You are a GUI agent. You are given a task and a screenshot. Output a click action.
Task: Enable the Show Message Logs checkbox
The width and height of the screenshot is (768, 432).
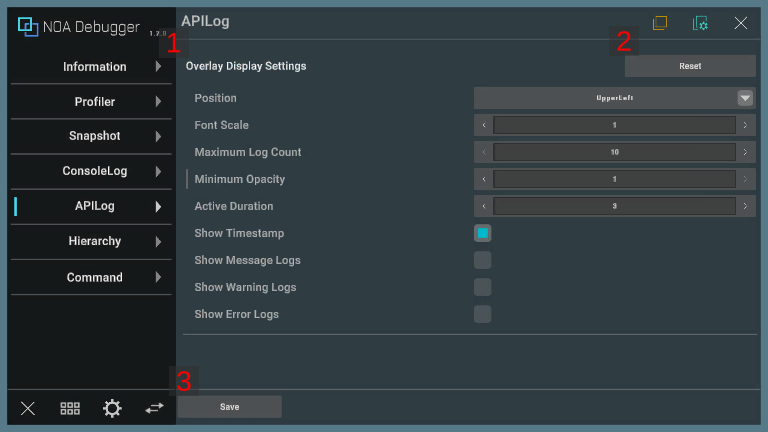[482, 260]
